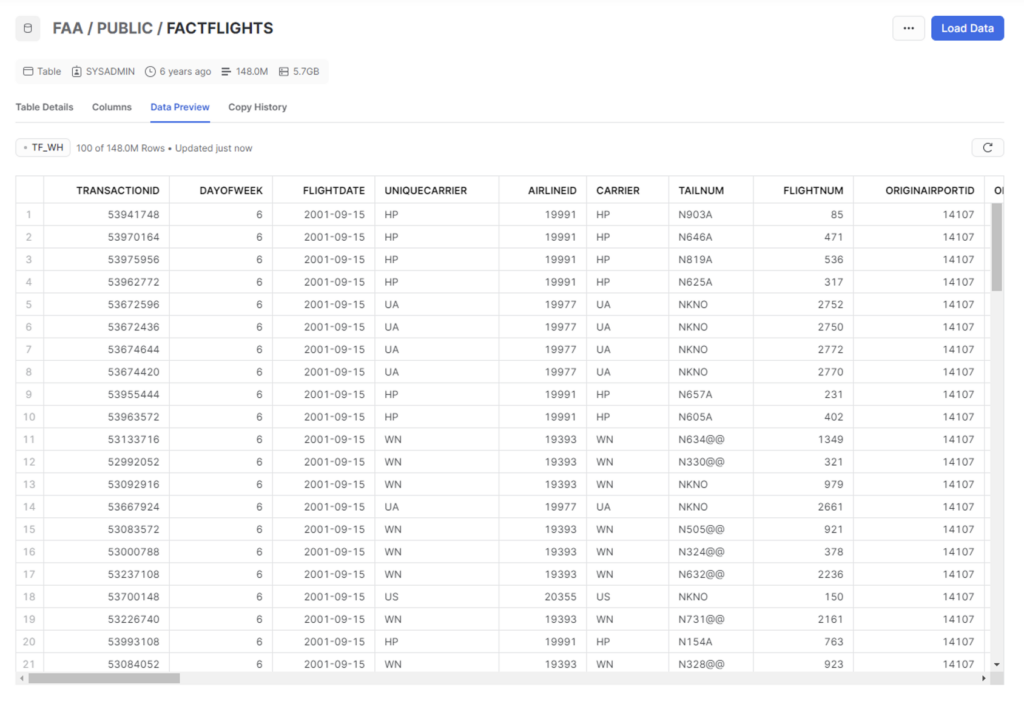Navigate to the FAA database via breadcrumb
Image resolution: width=1024 pixels, height=701 pixels.
tap(68, 28)
